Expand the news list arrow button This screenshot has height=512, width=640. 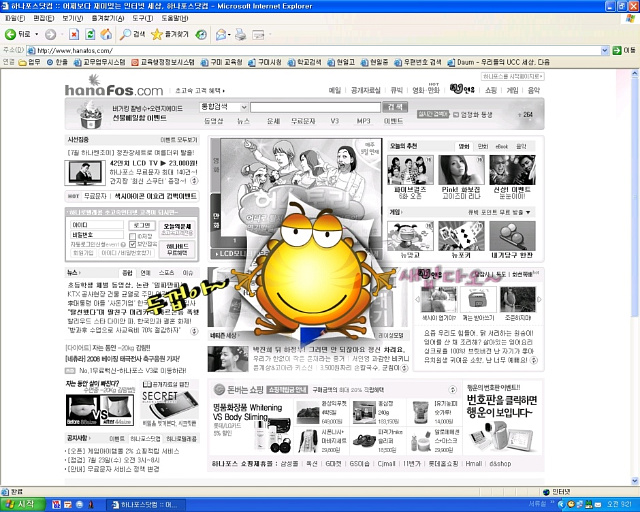[x=195, y=331]
